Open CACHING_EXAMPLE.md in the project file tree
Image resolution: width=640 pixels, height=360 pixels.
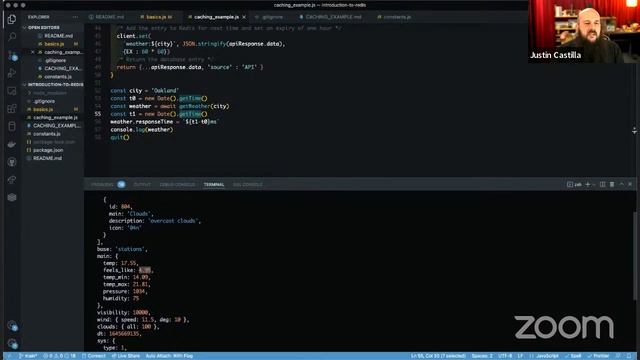click(57, 126)
